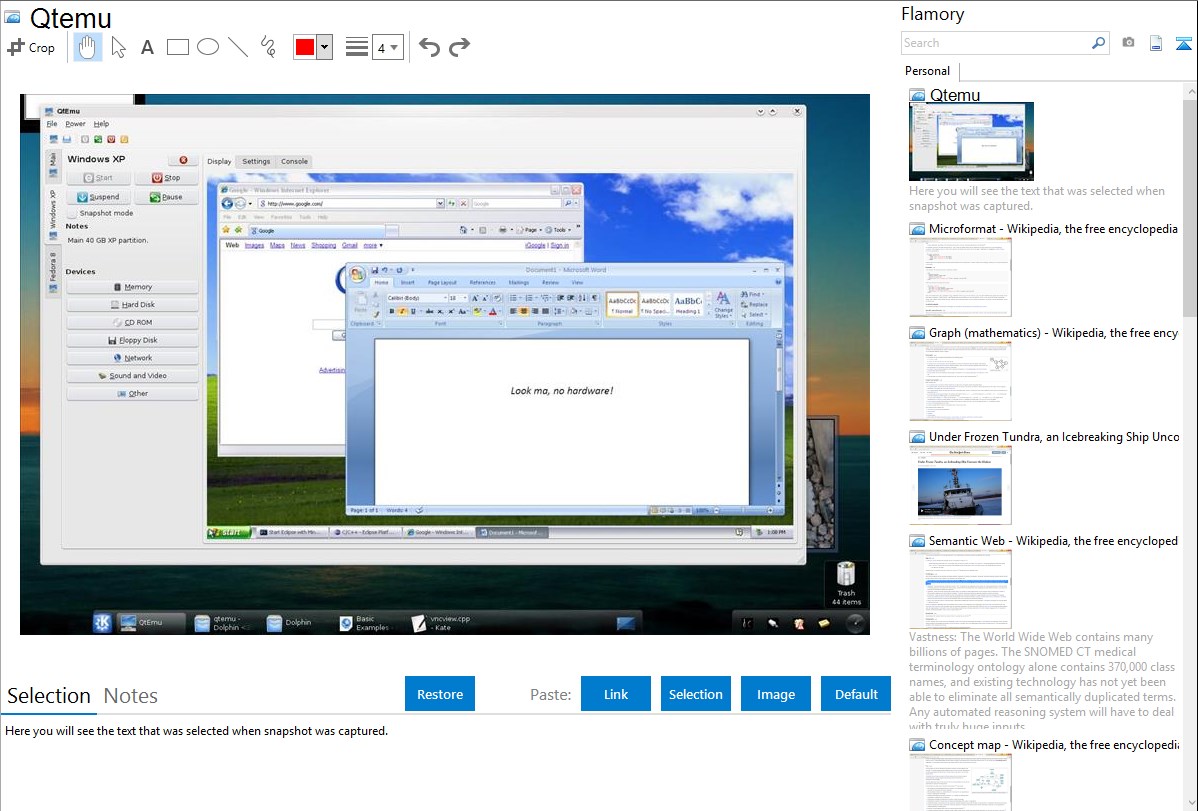Viewport: 1198px width, 811px height.
Task: Open the Concept map snapshot title
Action: pos(1053,744)
